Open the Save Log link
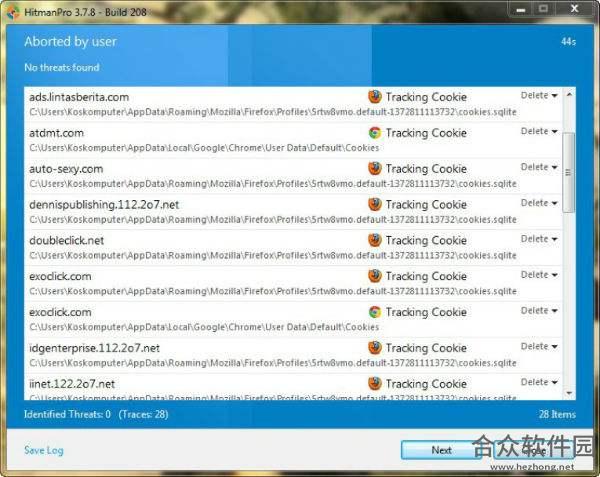Viewport: 600px width, 477px height. 44,450
